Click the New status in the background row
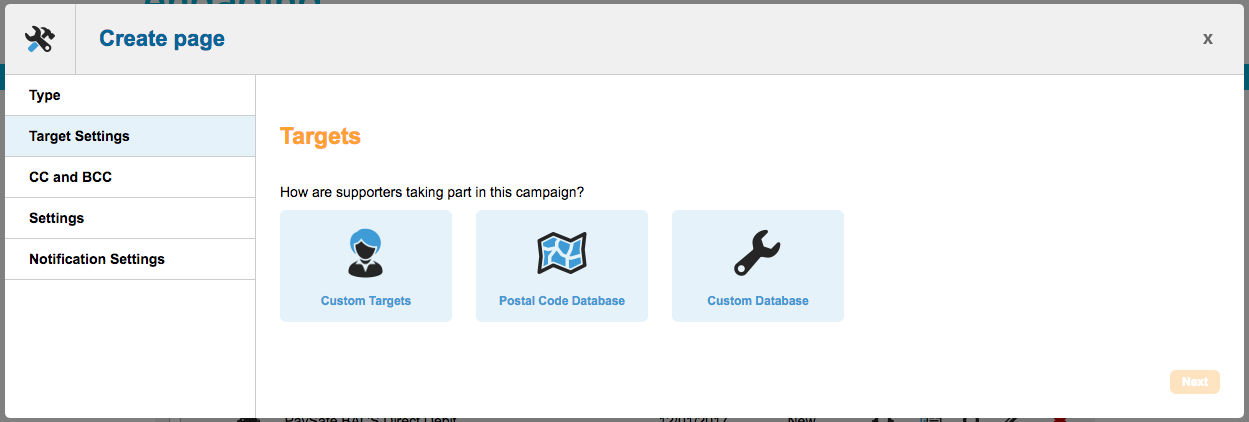This screenshot has height=422, width=1249. tap(802, 418)
